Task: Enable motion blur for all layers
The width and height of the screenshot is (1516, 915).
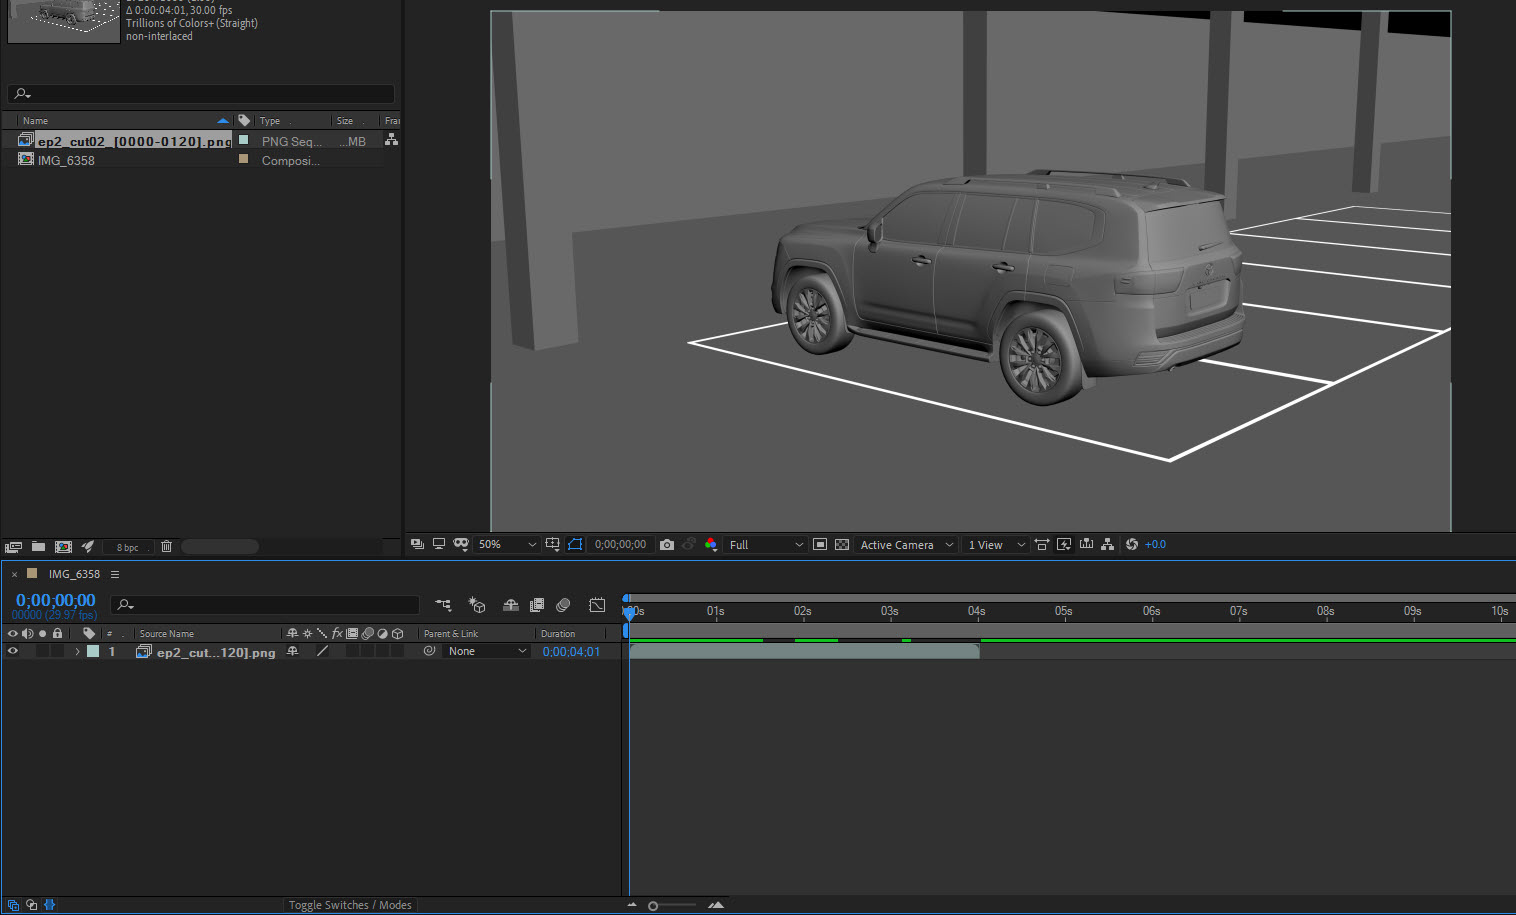Action: pos(563,605)
